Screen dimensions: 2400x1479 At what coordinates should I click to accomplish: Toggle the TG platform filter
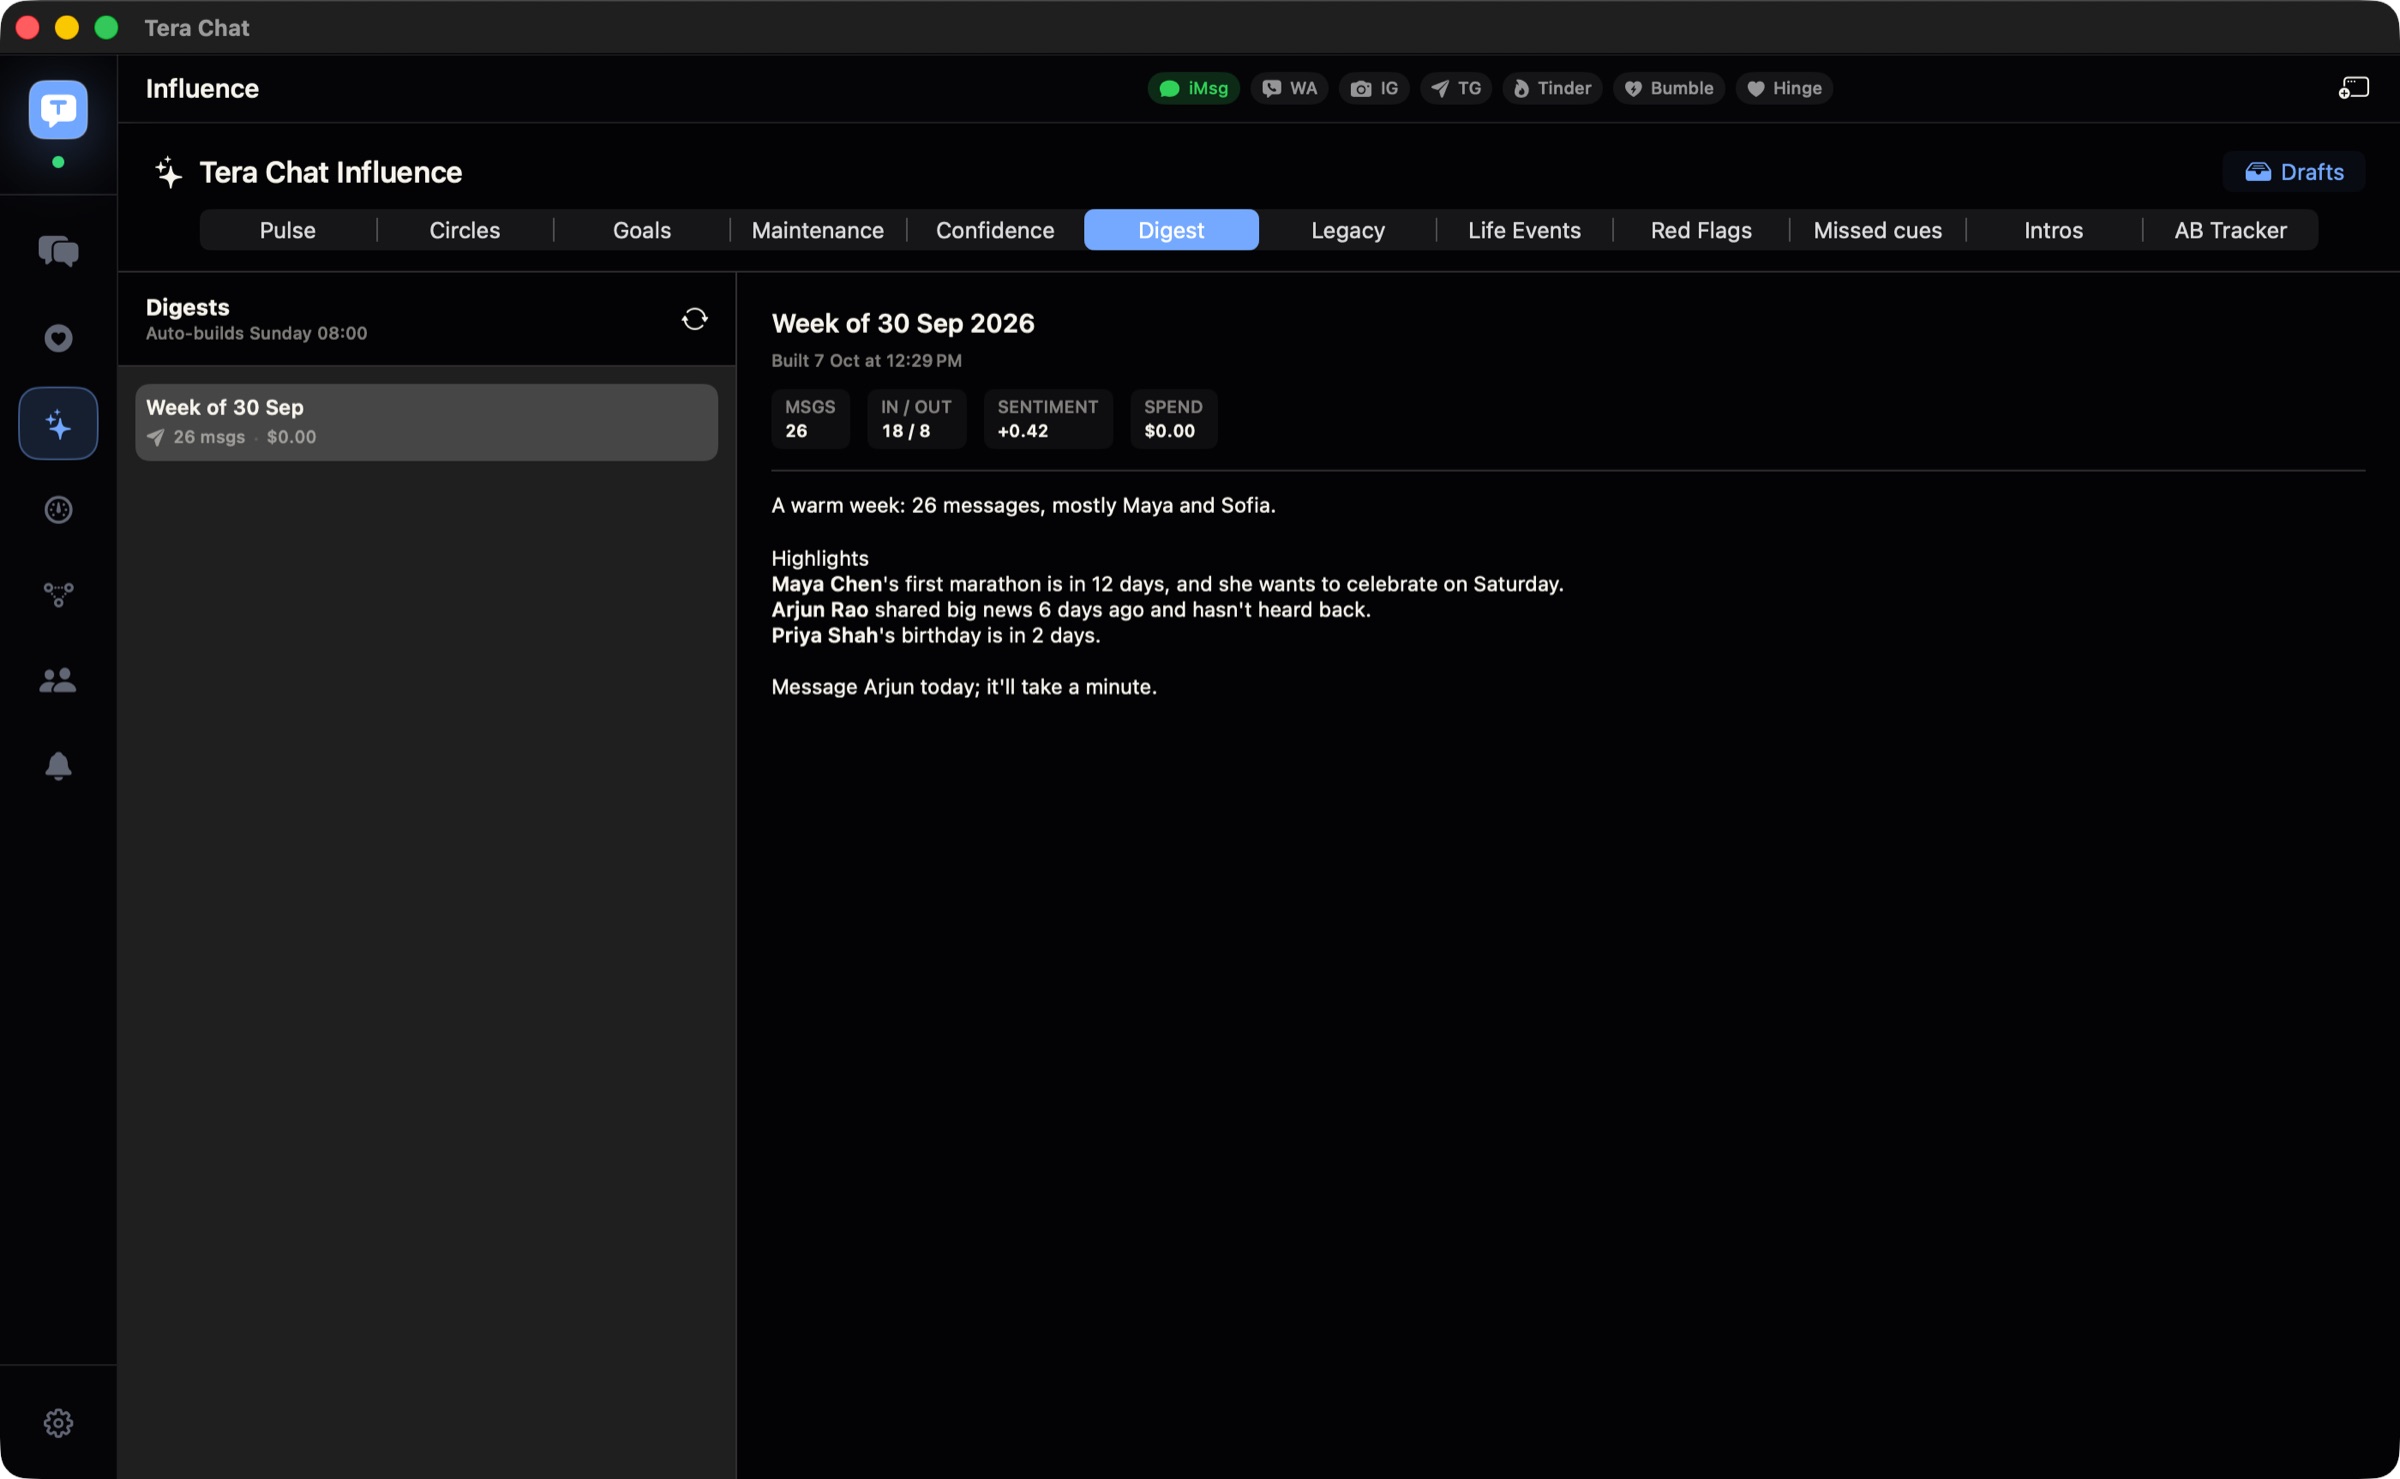coord(1456,88)
